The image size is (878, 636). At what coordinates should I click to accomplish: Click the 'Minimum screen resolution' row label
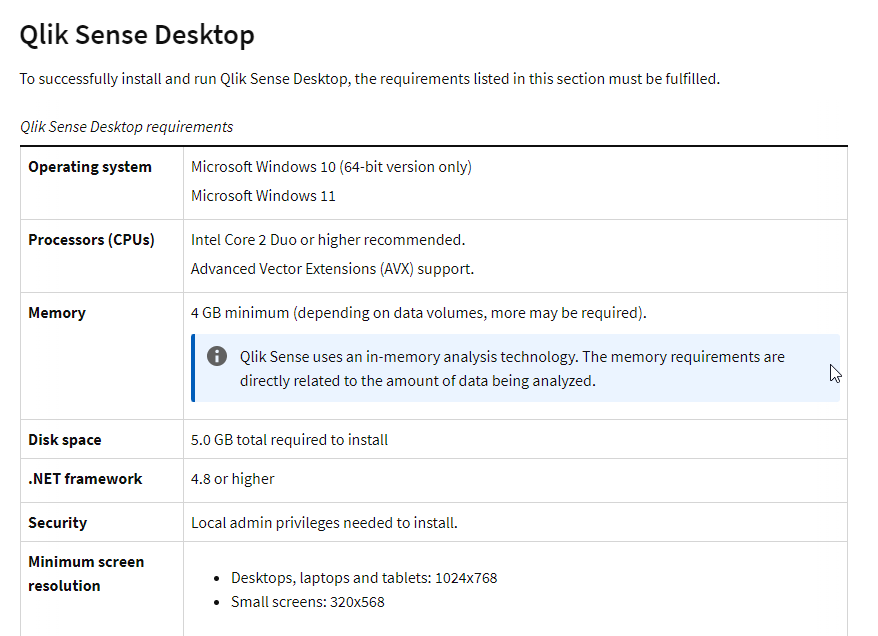[x=86, y=574]
